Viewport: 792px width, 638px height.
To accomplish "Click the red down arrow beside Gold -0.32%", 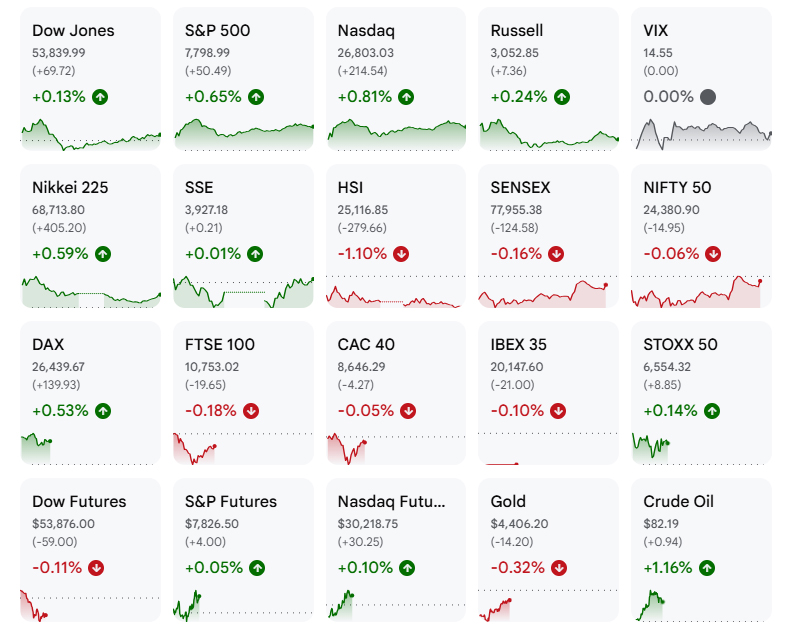I will click(x=559, y=568).
